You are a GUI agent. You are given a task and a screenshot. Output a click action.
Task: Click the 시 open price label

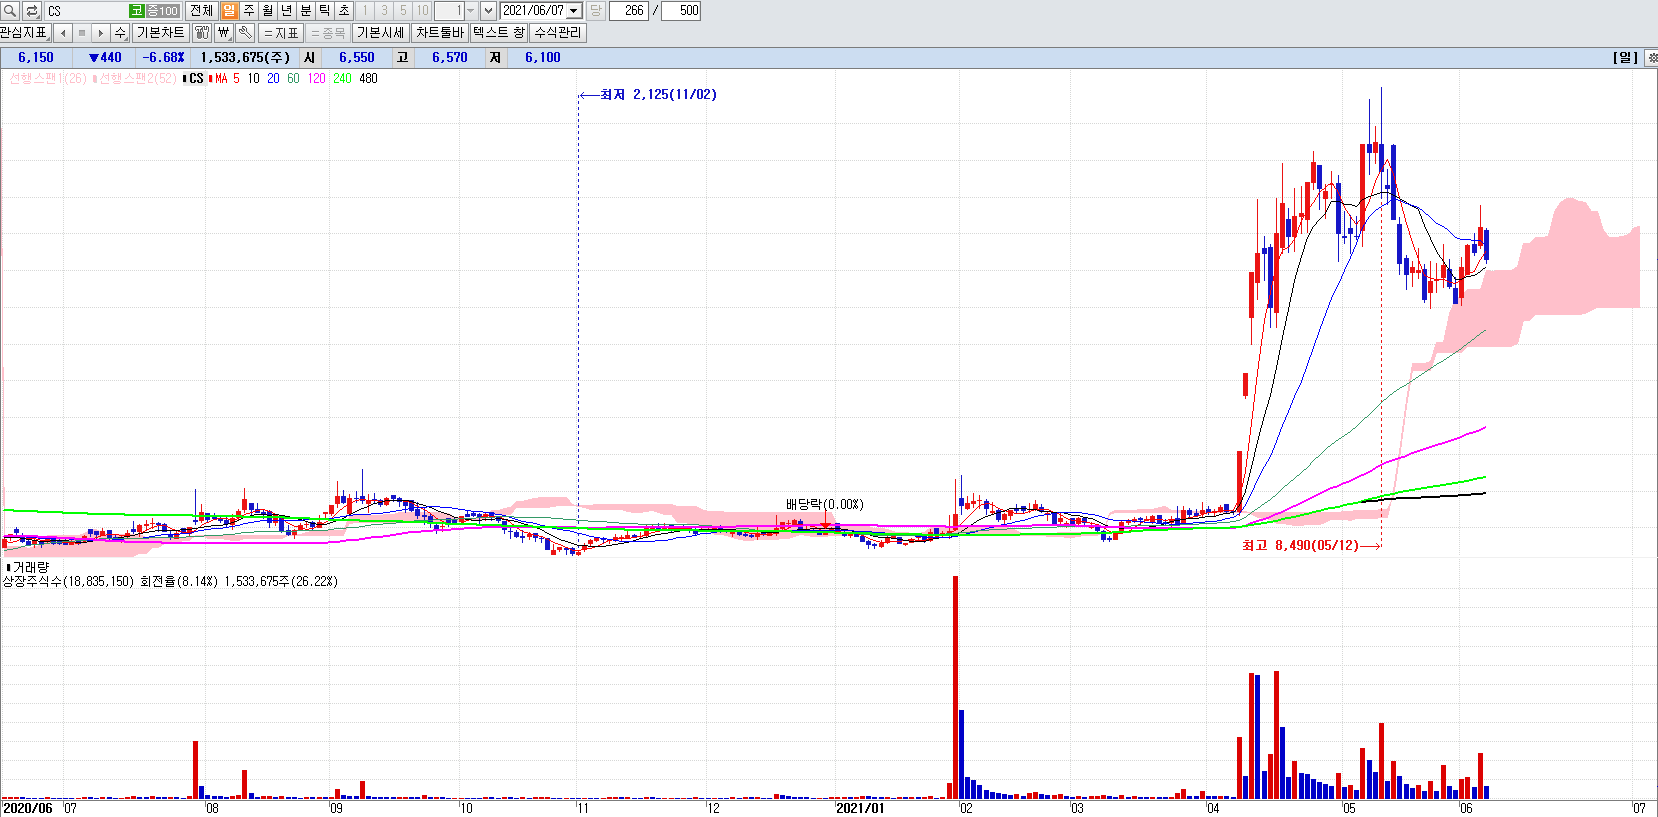[310, 58]
